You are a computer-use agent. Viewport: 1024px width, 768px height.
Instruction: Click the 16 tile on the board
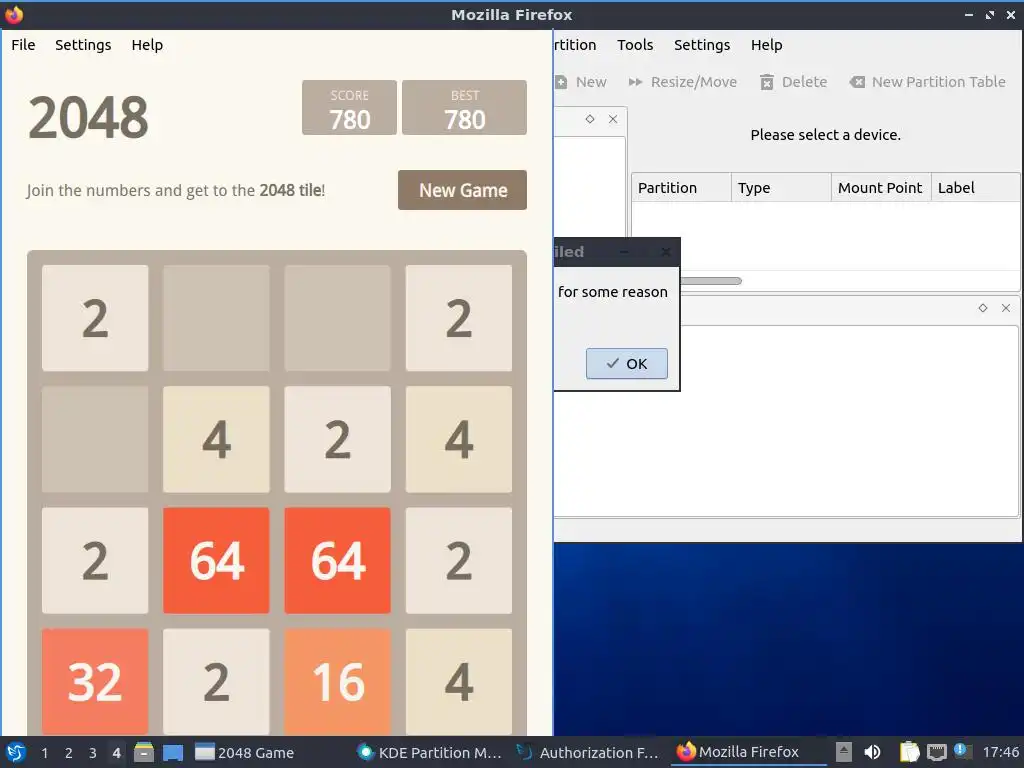pos(338,682)
